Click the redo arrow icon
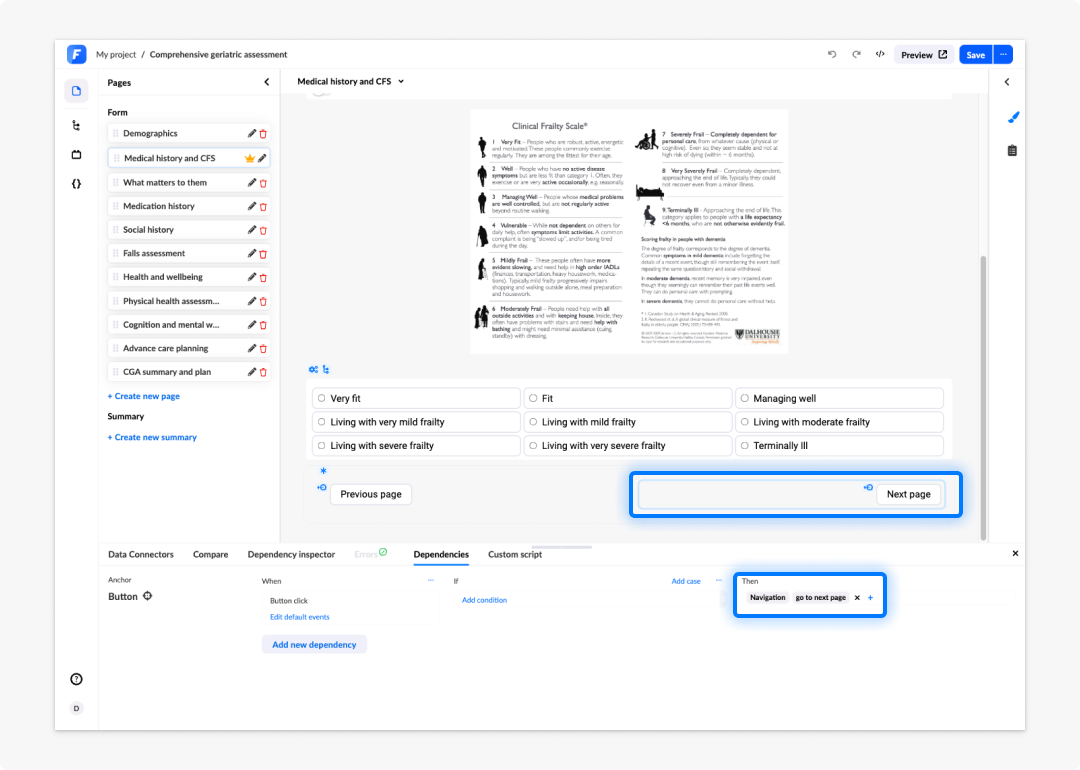This screenshot has height=770, width=1080. pyautogui.click(x=856, y=54)
